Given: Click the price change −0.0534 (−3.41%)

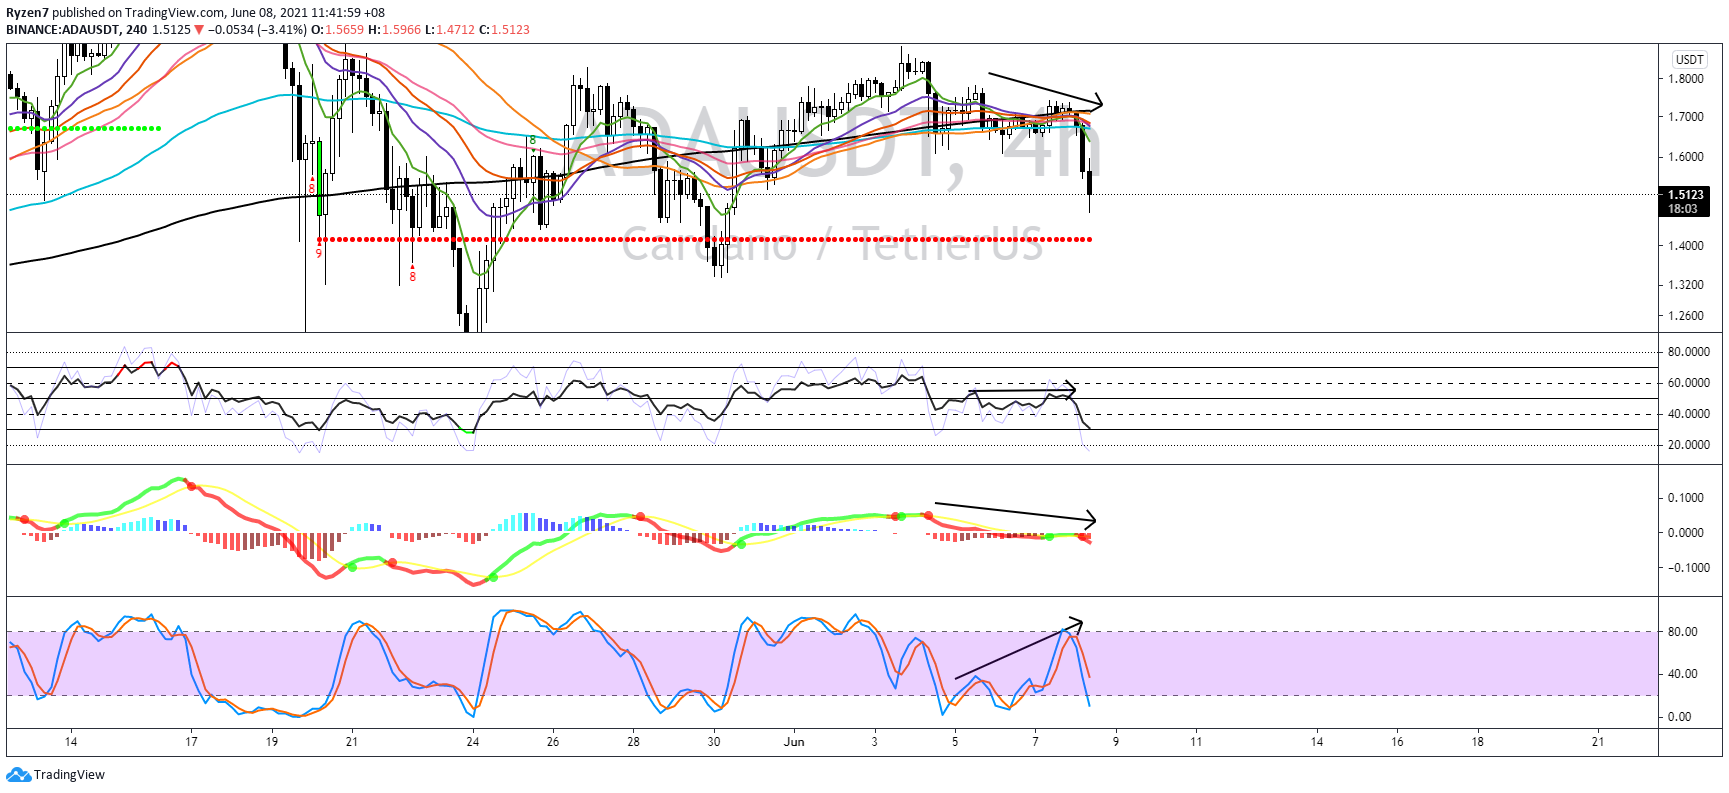Looking at the screenshot, I should coord(256,30).
